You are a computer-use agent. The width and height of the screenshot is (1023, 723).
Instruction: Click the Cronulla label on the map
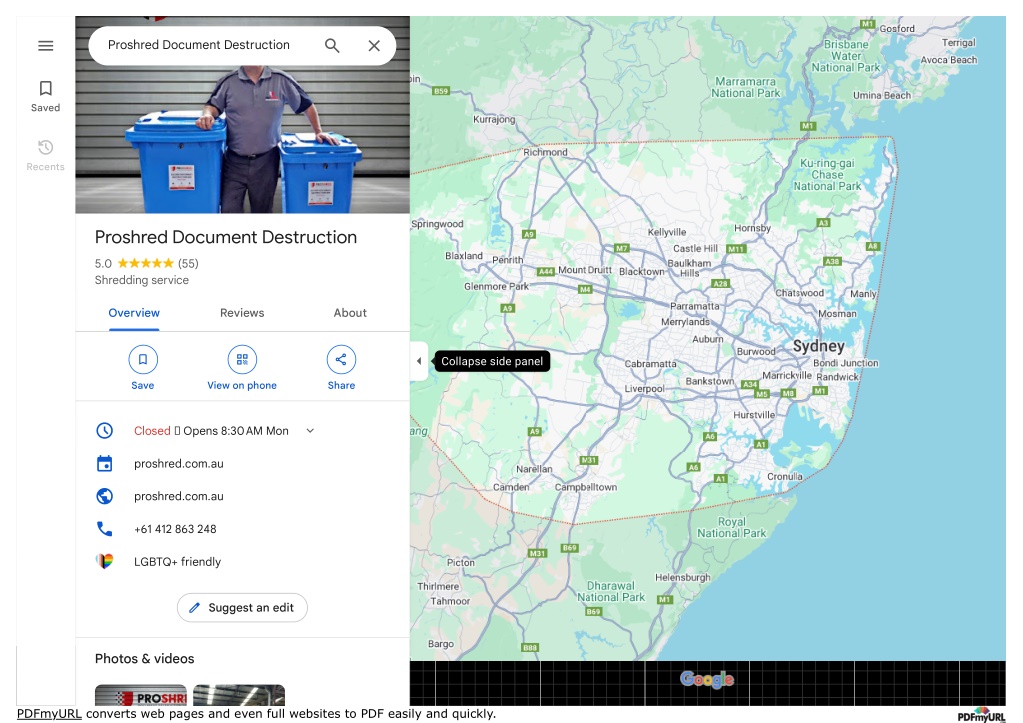(785, 476)
